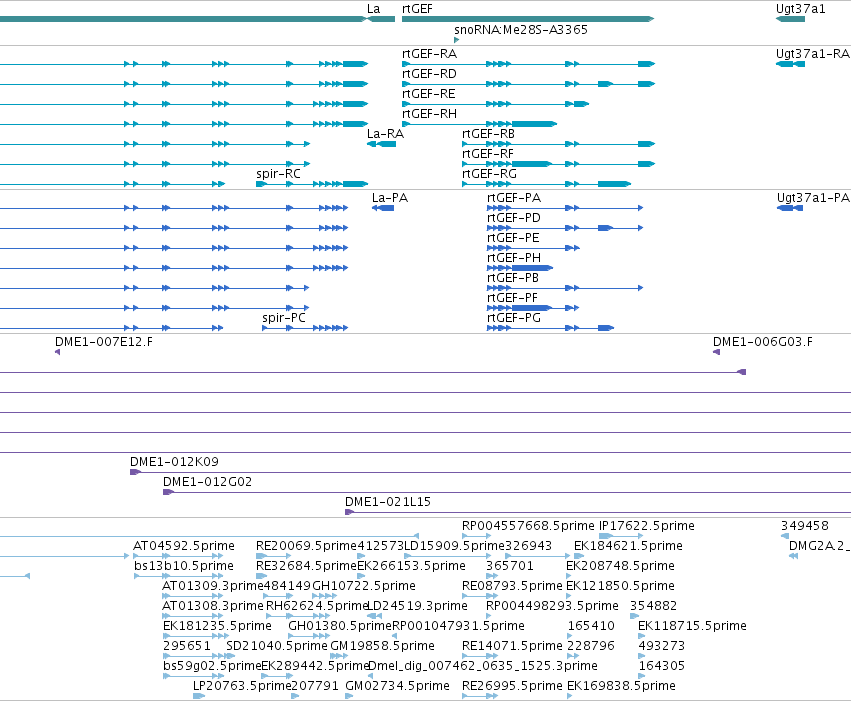Select protein rtGEF-PD label
This screenshot has height=701, width=851.
click(513, 218)
